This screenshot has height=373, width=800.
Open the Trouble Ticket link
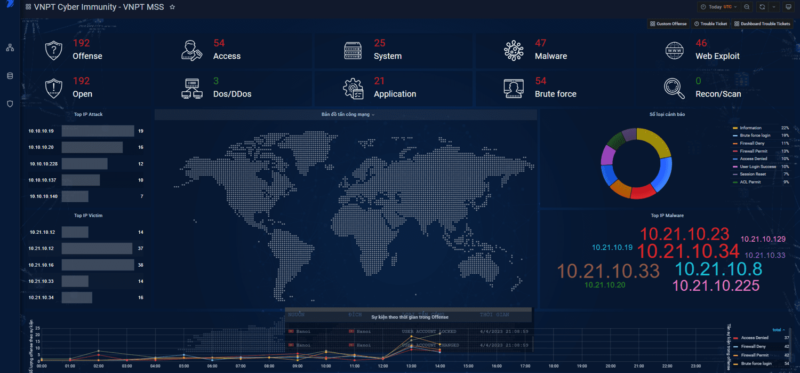click(x=711, y=24)
